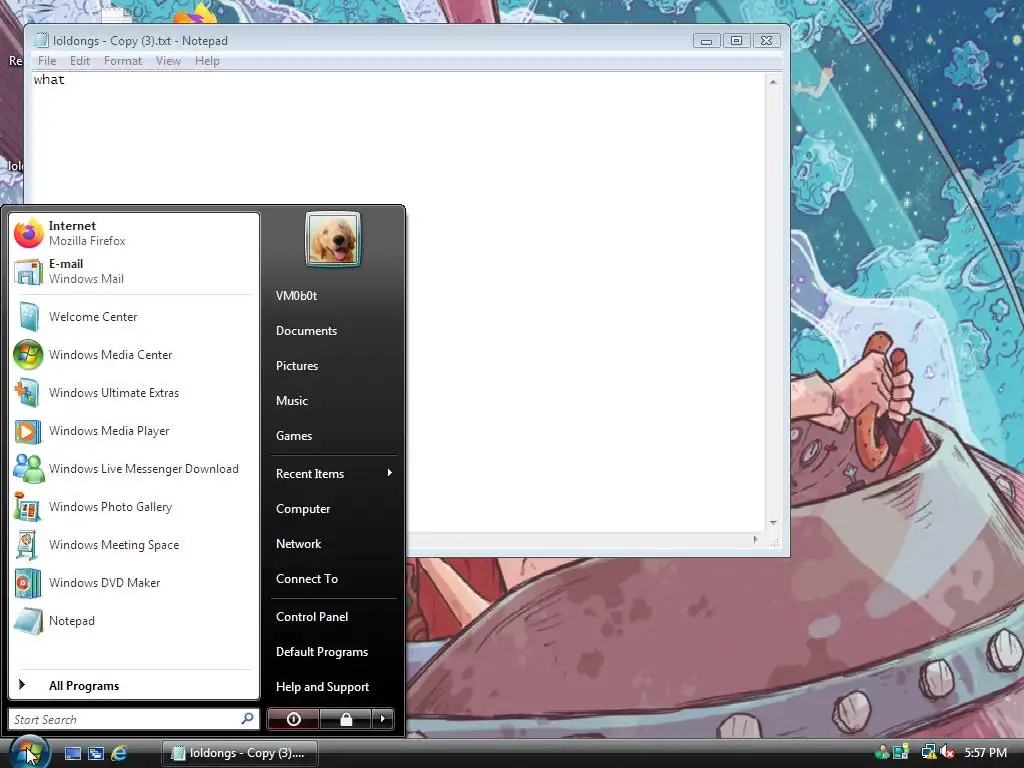The width and height of the screenshot is (1024, 768).
Task: Expand All Programs list
Action: coord(133,685)
